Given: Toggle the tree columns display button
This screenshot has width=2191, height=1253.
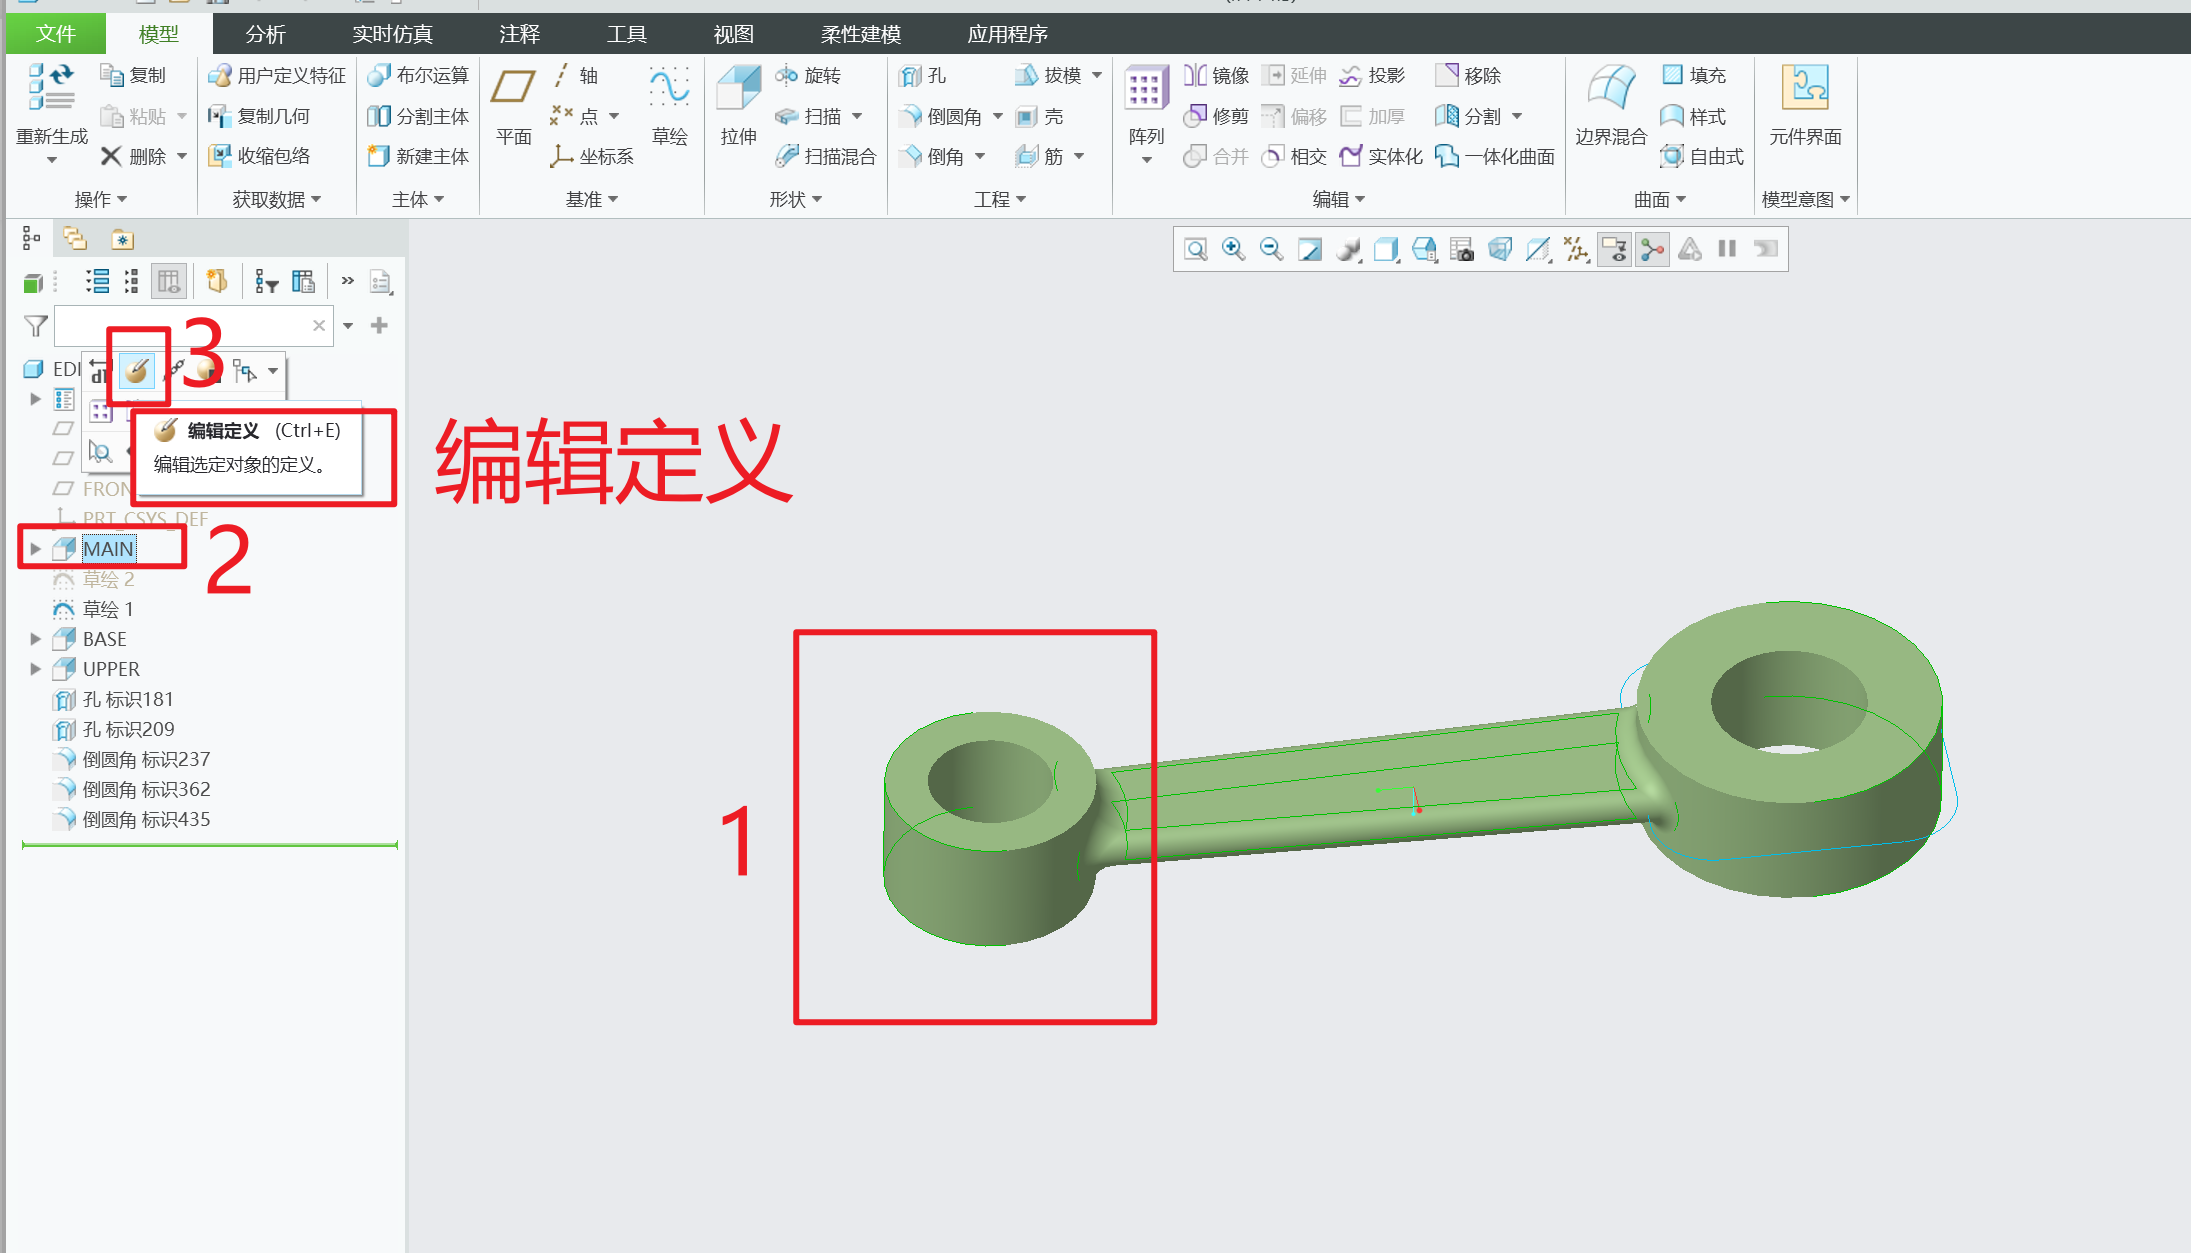Looking at the screenshot, I should (x=168, y=282).
